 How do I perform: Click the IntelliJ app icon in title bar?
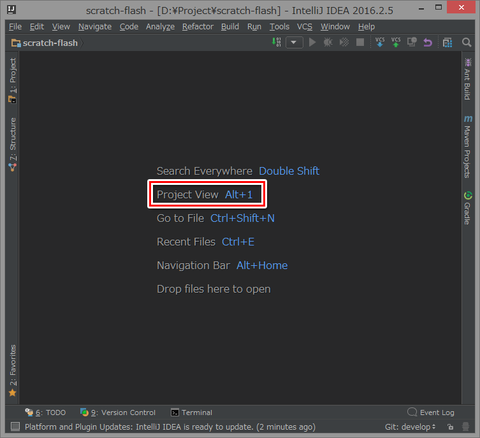point(12,9)
